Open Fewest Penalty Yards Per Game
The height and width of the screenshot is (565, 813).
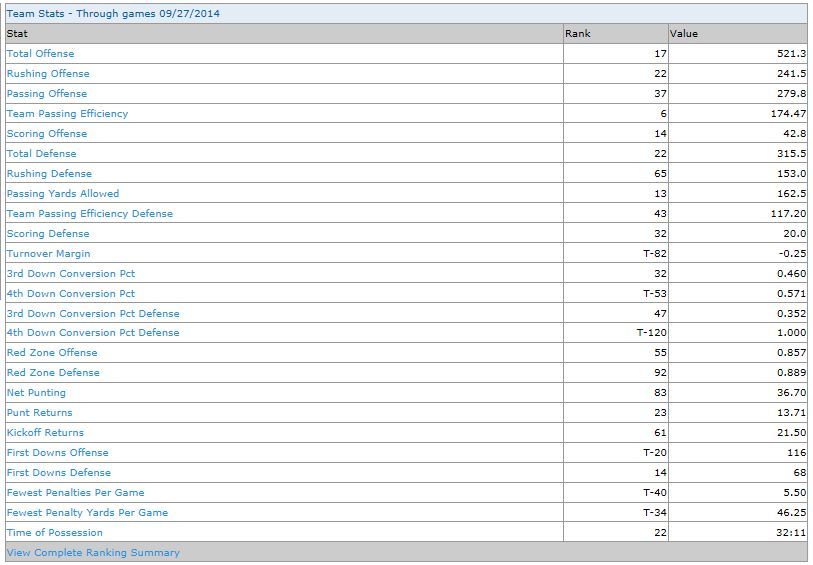tap(88, 512)
